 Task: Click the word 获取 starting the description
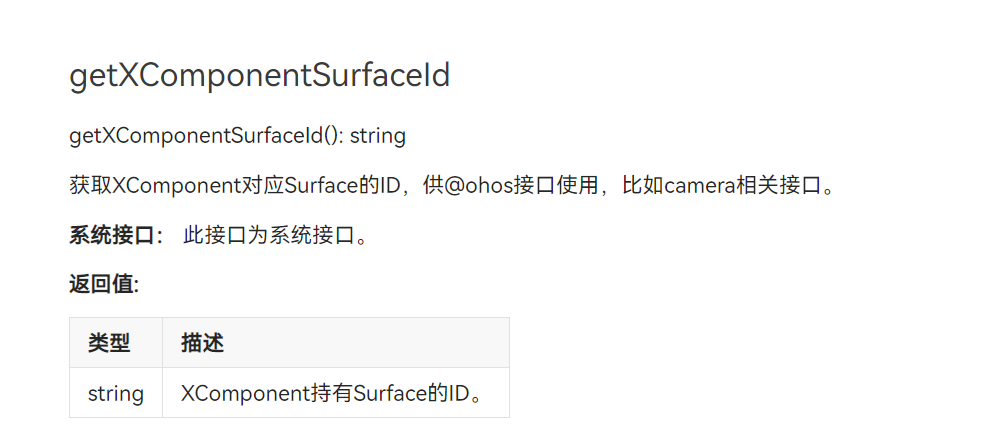coord(90,186)
